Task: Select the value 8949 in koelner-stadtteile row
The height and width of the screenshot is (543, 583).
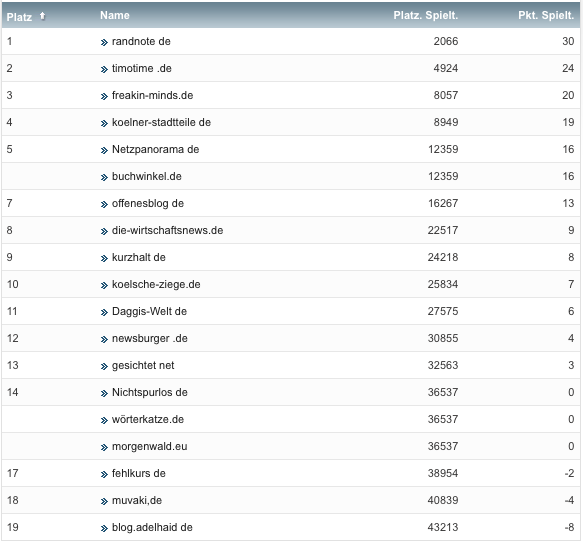Action: [x=446, y=122]
